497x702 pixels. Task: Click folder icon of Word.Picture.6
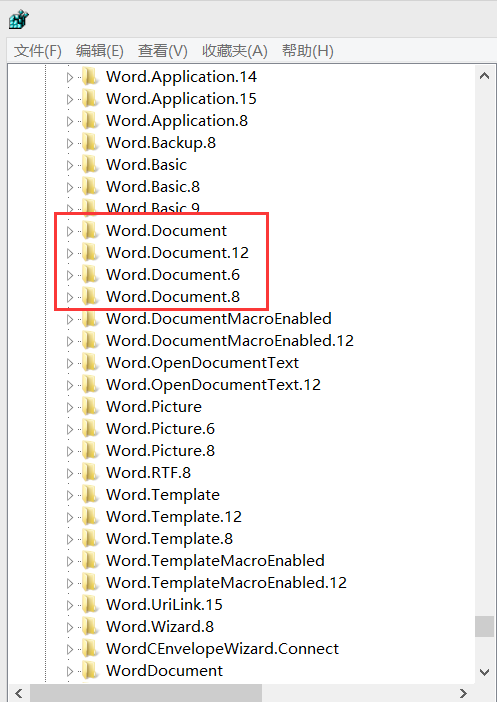[90, 428]
